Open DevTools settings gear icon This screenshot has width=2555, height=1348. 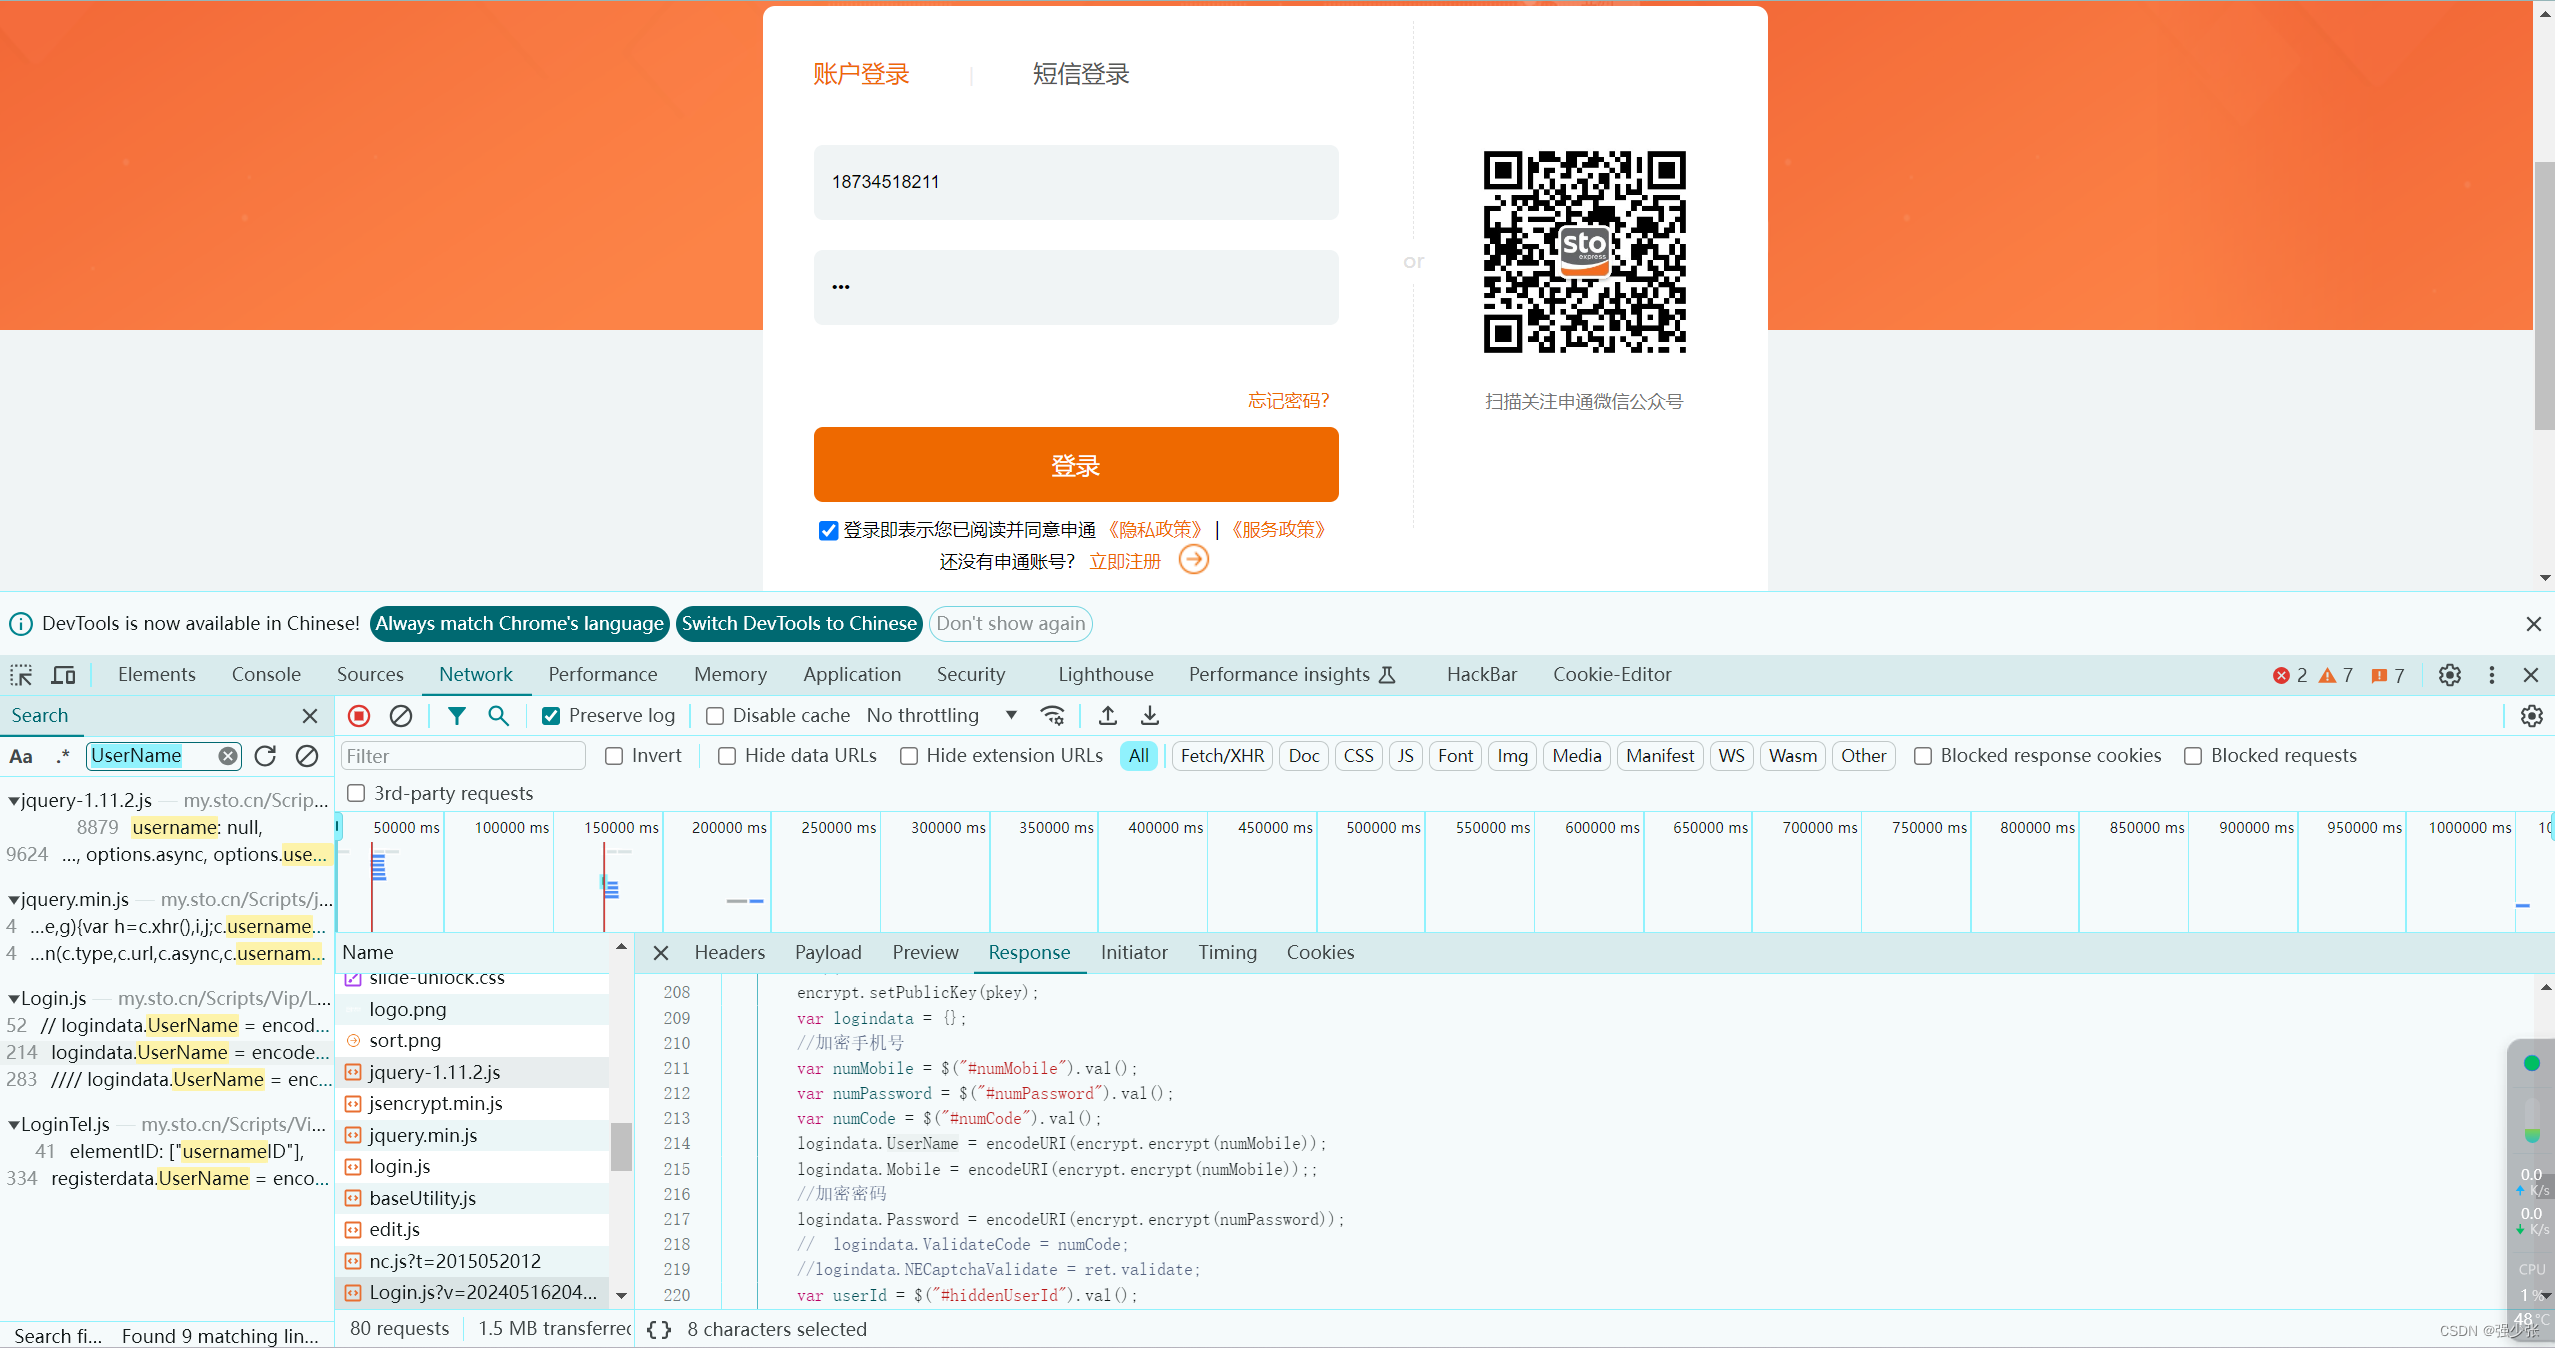click(2449, 675)
